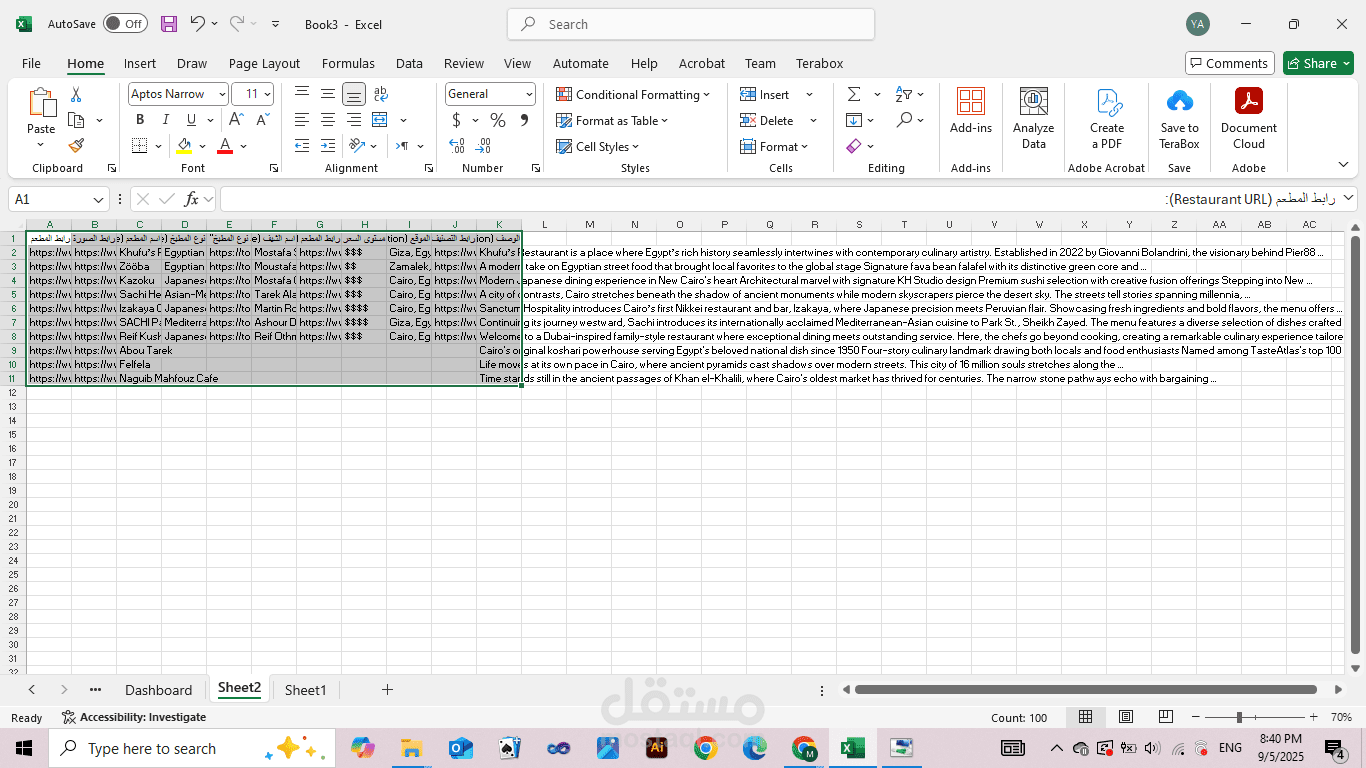Switch to Dashboard sheet tab
1366x768 pixels.
click(x=158, y=690)
